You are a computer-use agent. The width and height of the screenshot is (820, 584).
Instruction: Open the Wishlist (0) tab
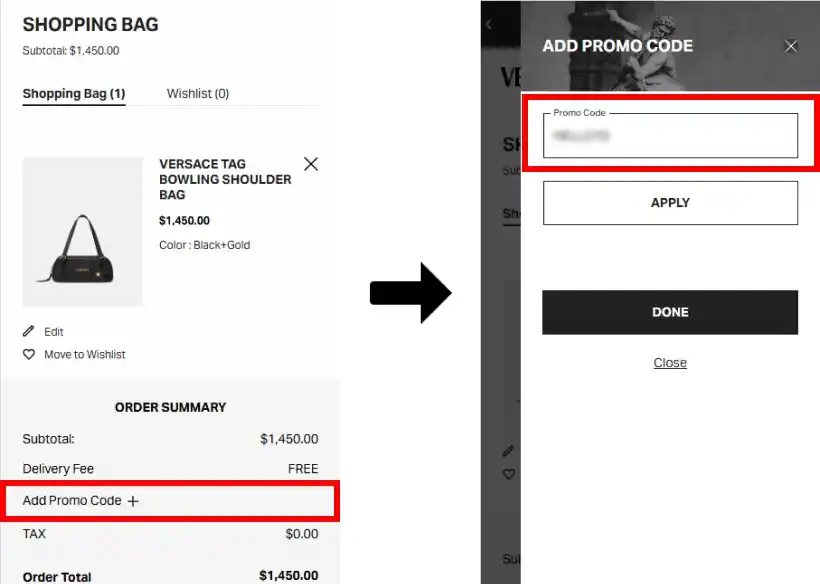point(198,93)
